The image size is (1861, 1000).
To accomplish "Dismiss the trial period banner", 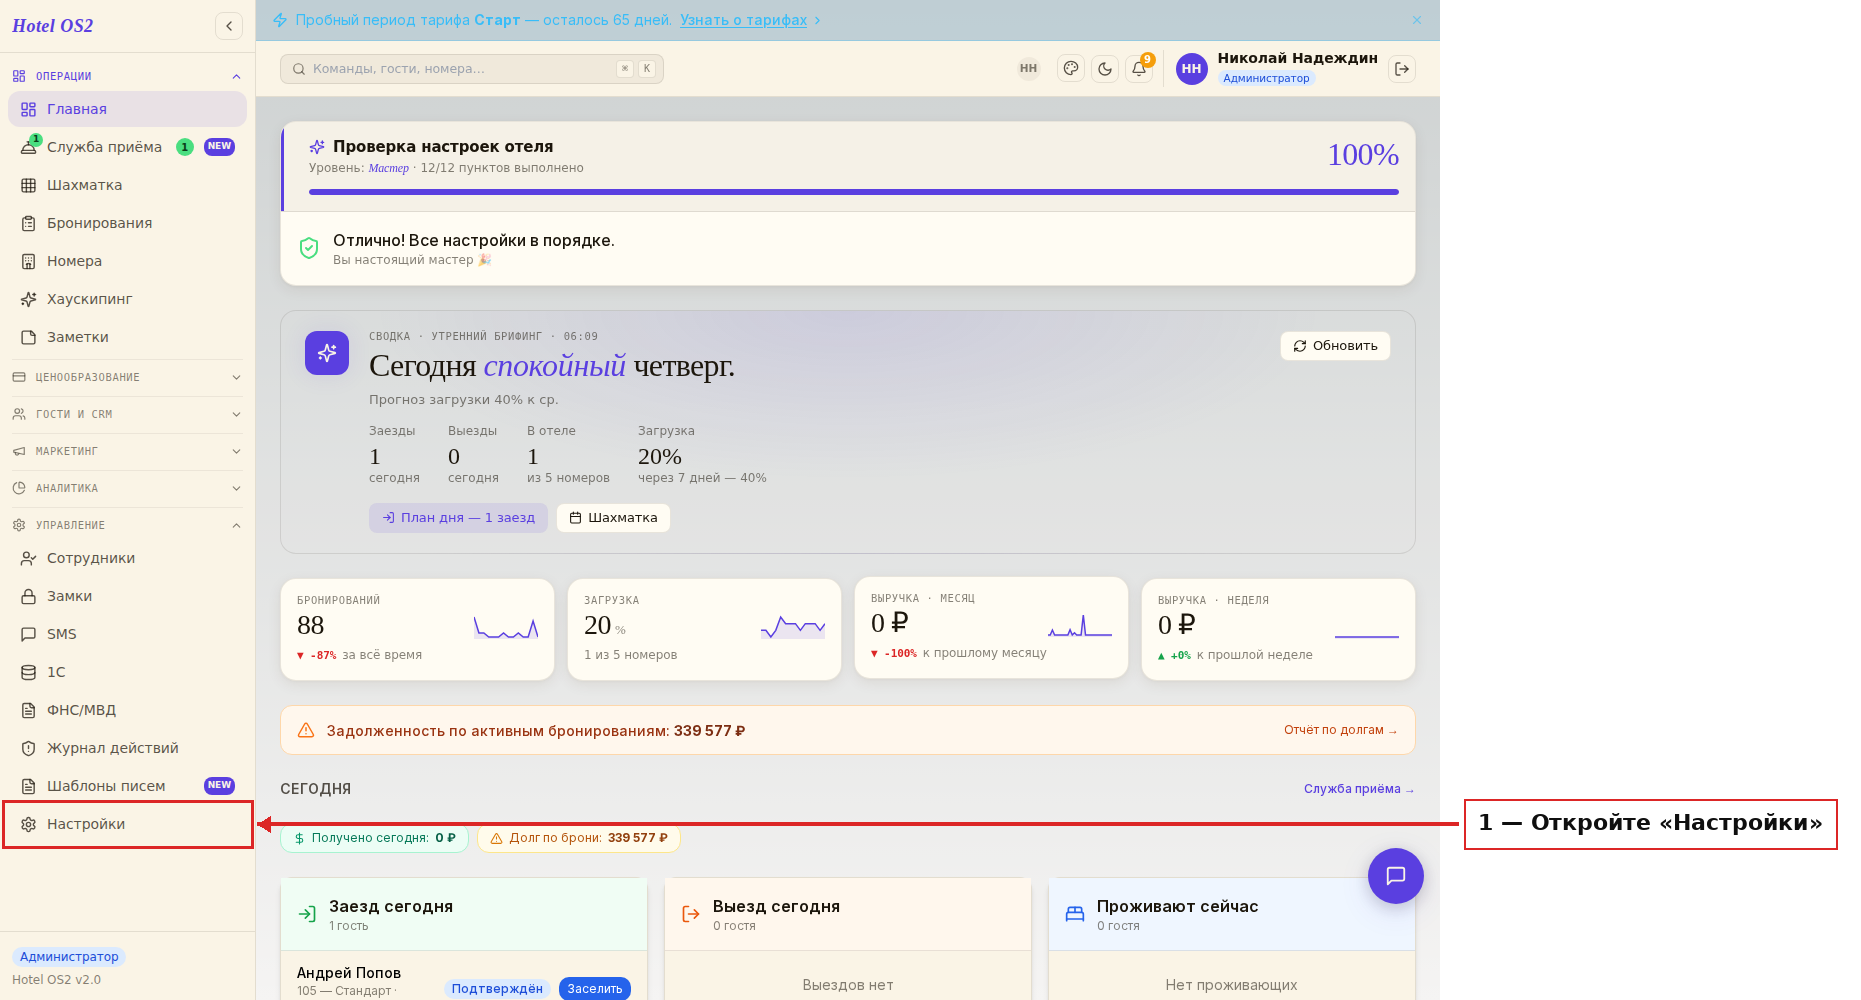I will click(1417, 20).
